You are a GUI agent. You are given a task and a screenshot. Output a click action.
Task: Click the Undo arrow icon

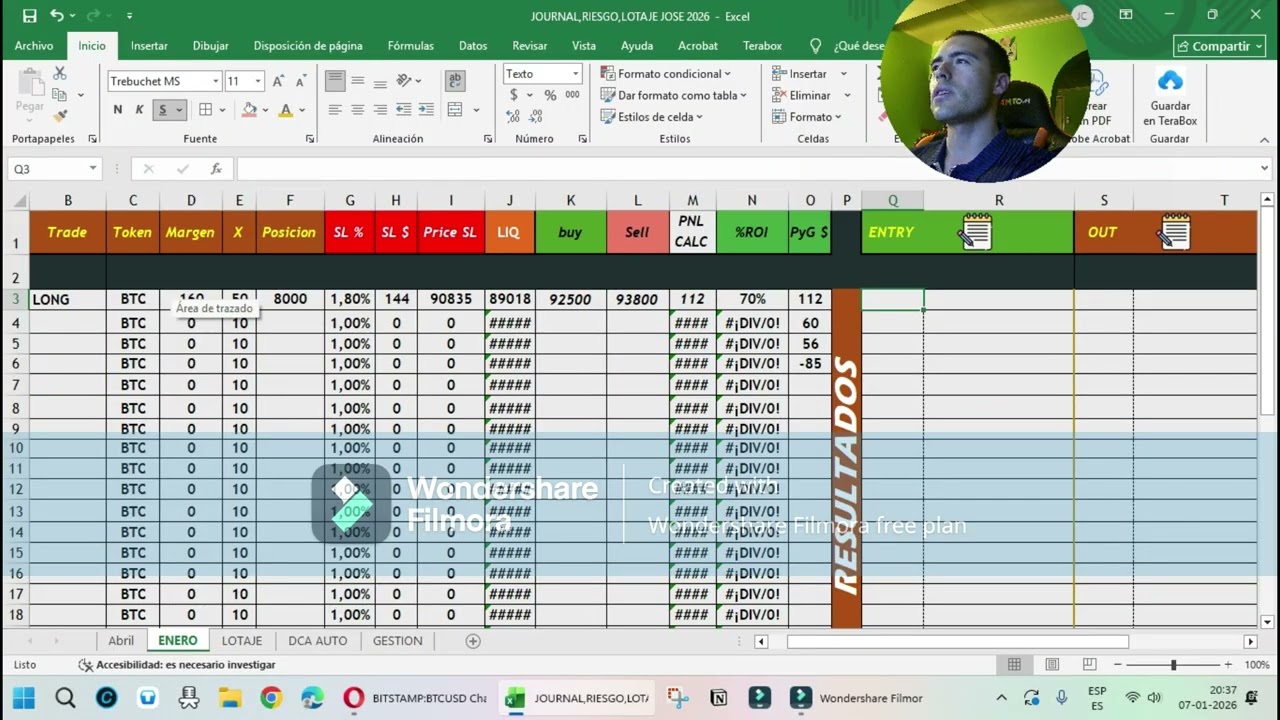[57, 16]
